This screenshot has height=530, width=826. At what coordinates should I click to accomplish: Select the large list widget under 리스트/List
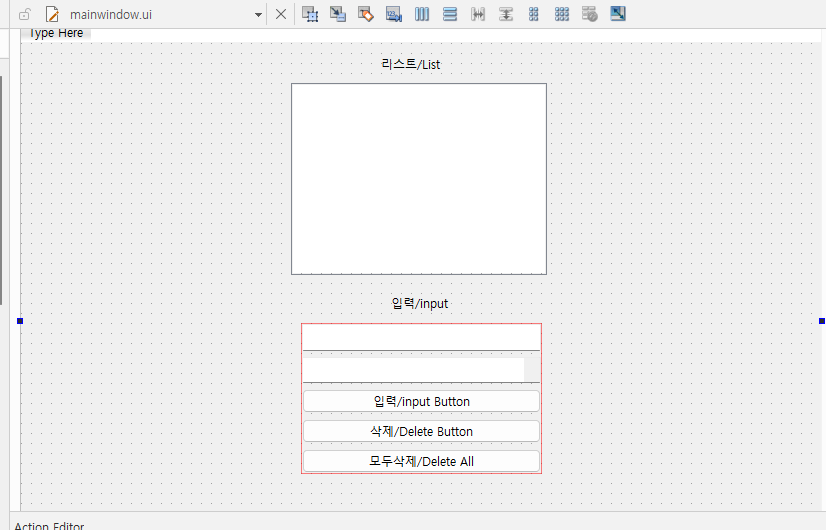(x=419, y=178)
